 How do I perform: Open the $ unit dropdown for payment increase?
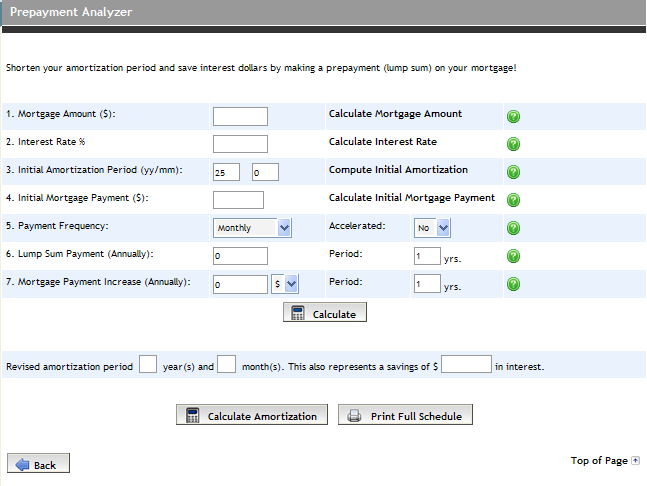click(285, 284)
